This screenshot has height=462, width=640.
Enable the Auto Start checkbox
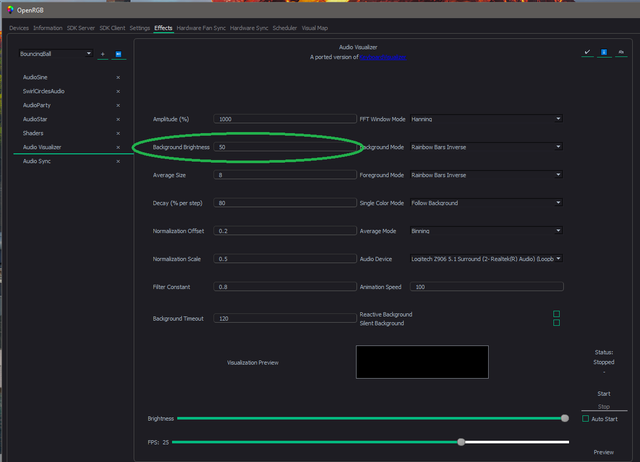[585, 419]
